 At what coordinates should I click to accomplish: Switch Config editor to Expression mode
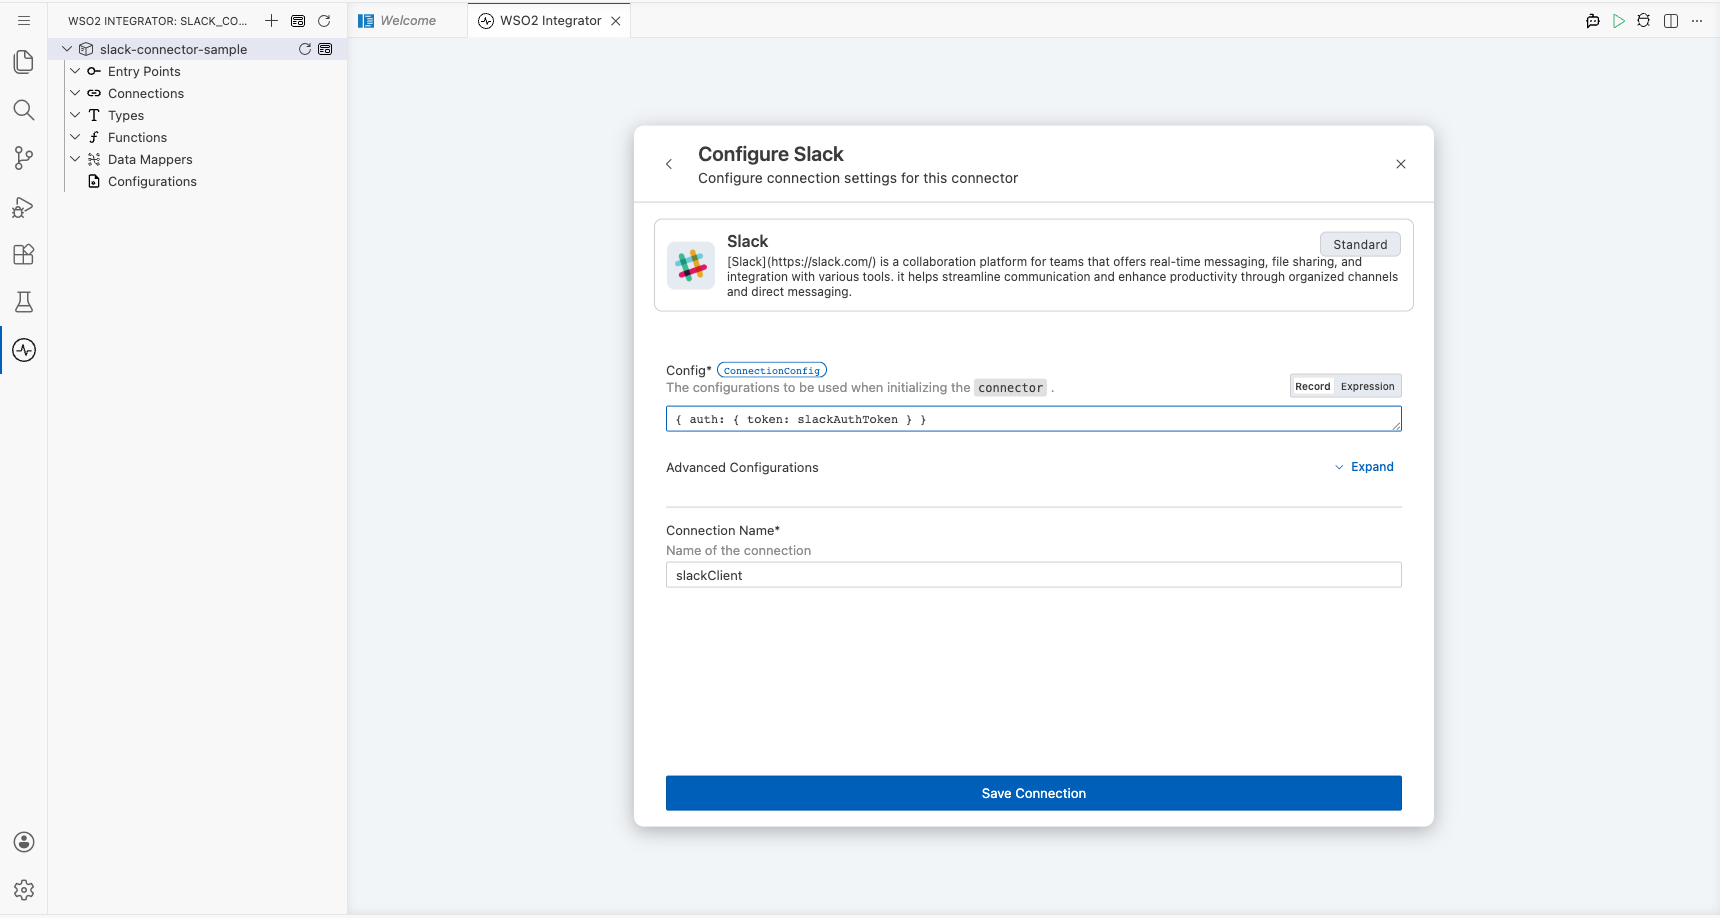click(x=1367, y=386)
